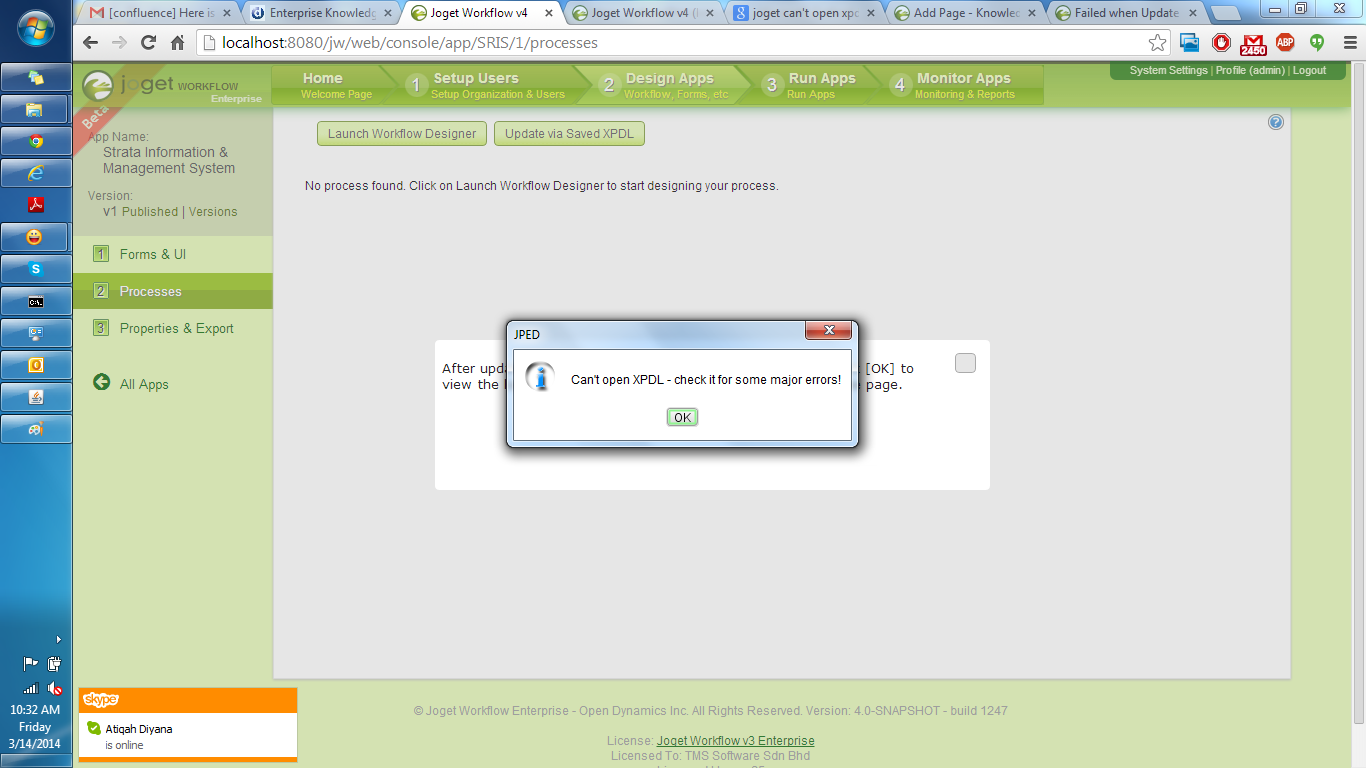Open the Outlook taskbar icon

pos(36,365)
